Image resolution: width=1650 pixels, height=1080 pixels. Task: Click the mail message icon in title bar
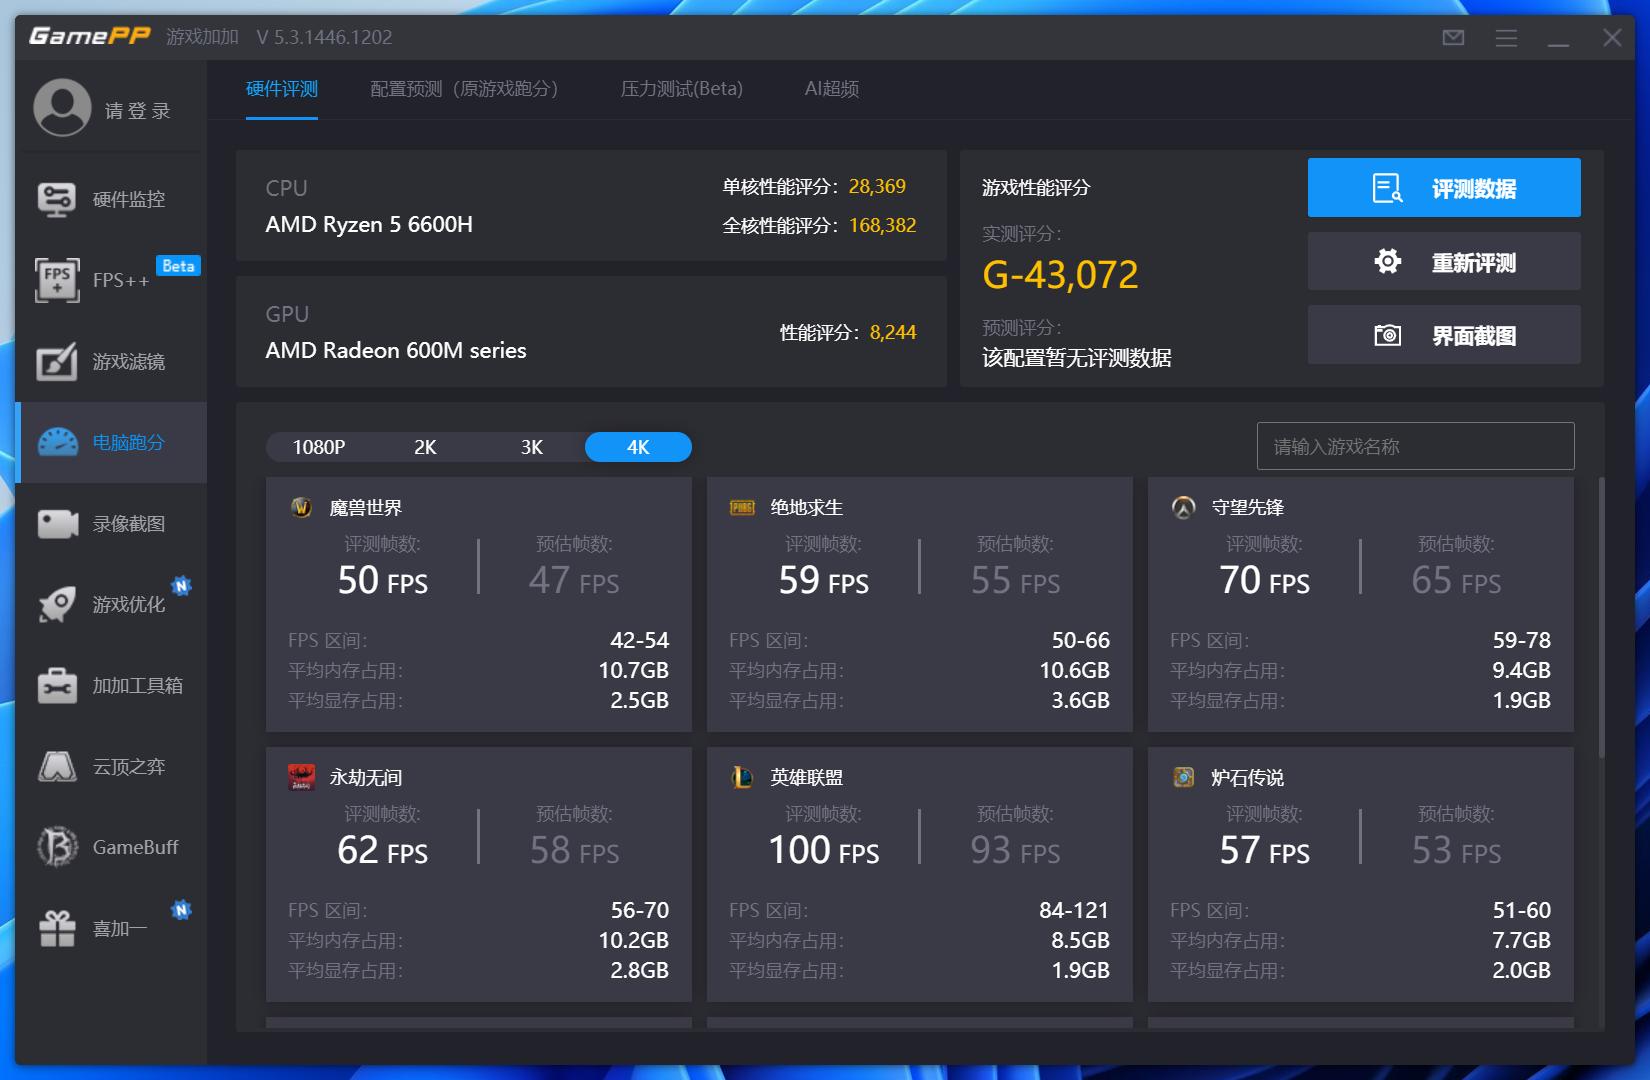[x=1453, y=38]
